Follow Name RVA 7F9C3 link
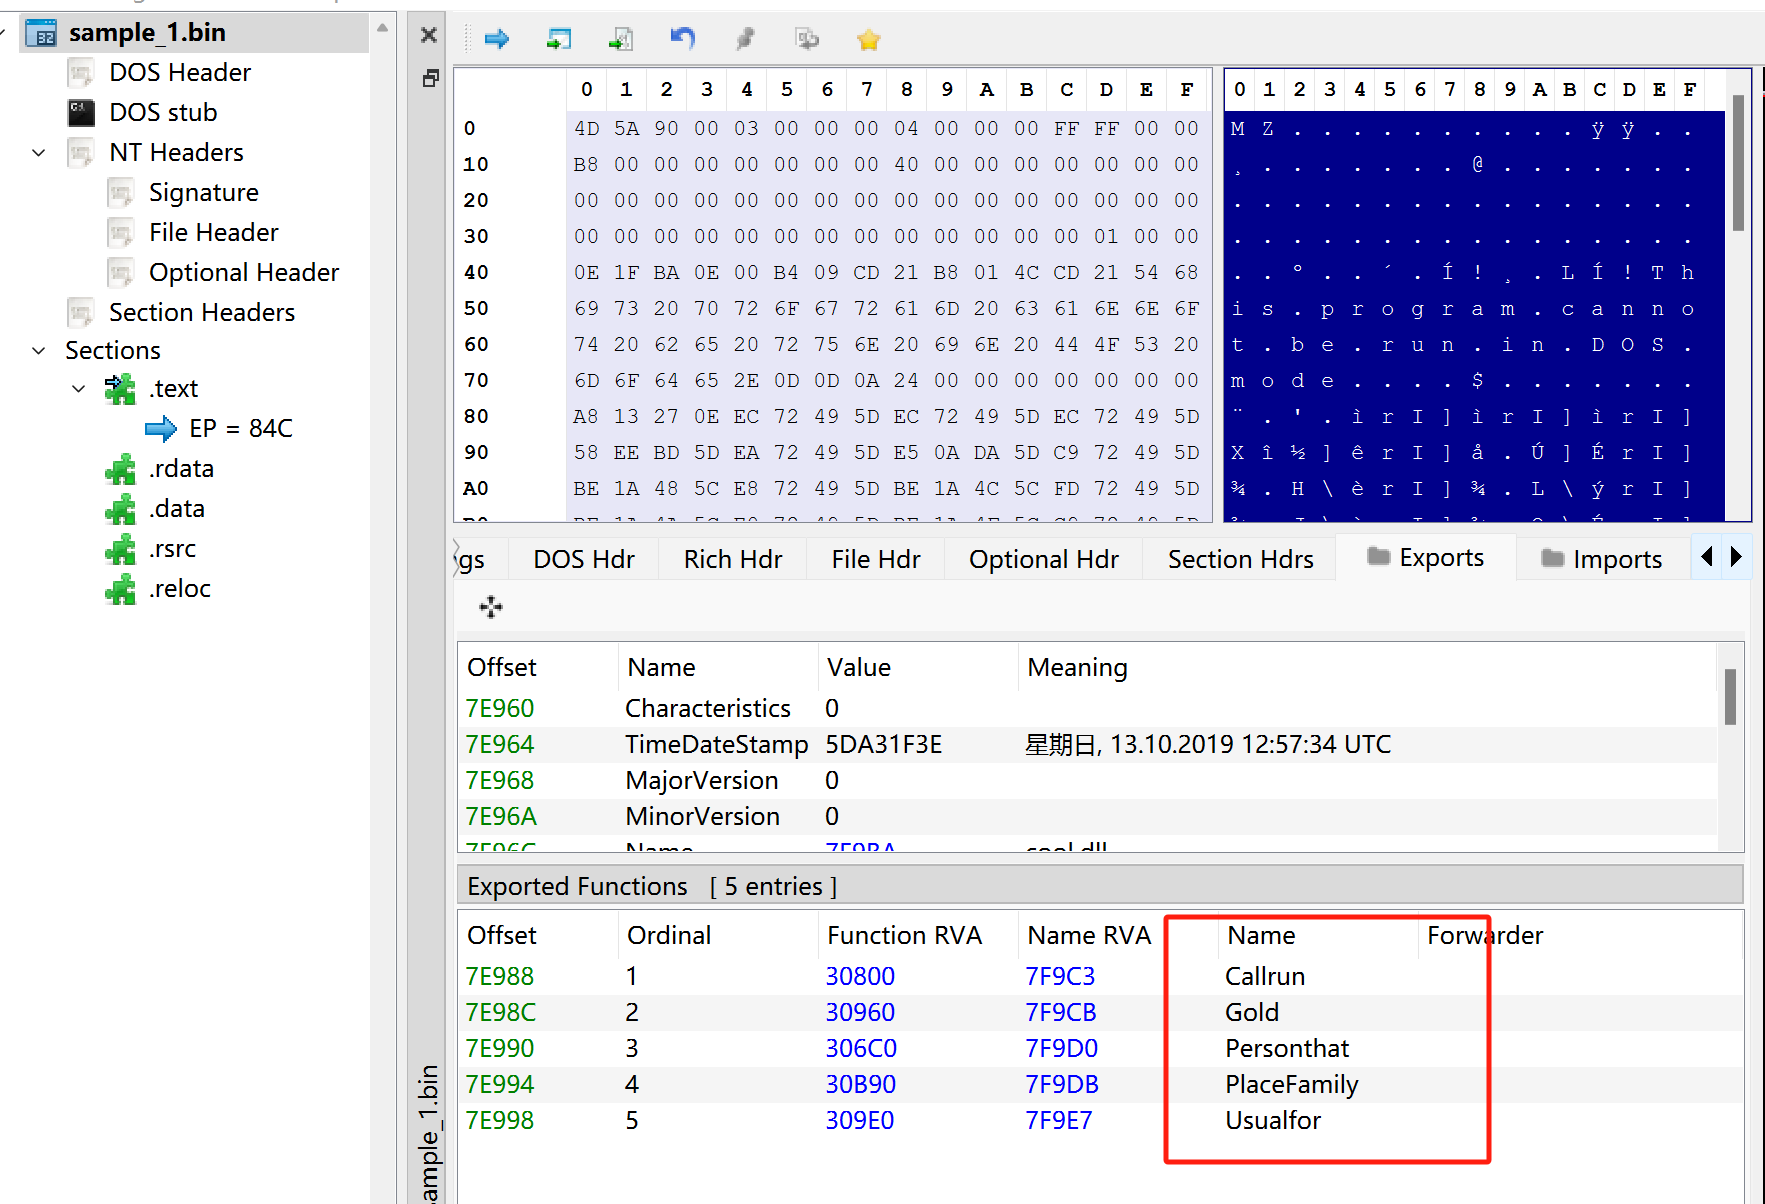The height and width of the screenshot is (1204, 1765). pos(1060,976)
